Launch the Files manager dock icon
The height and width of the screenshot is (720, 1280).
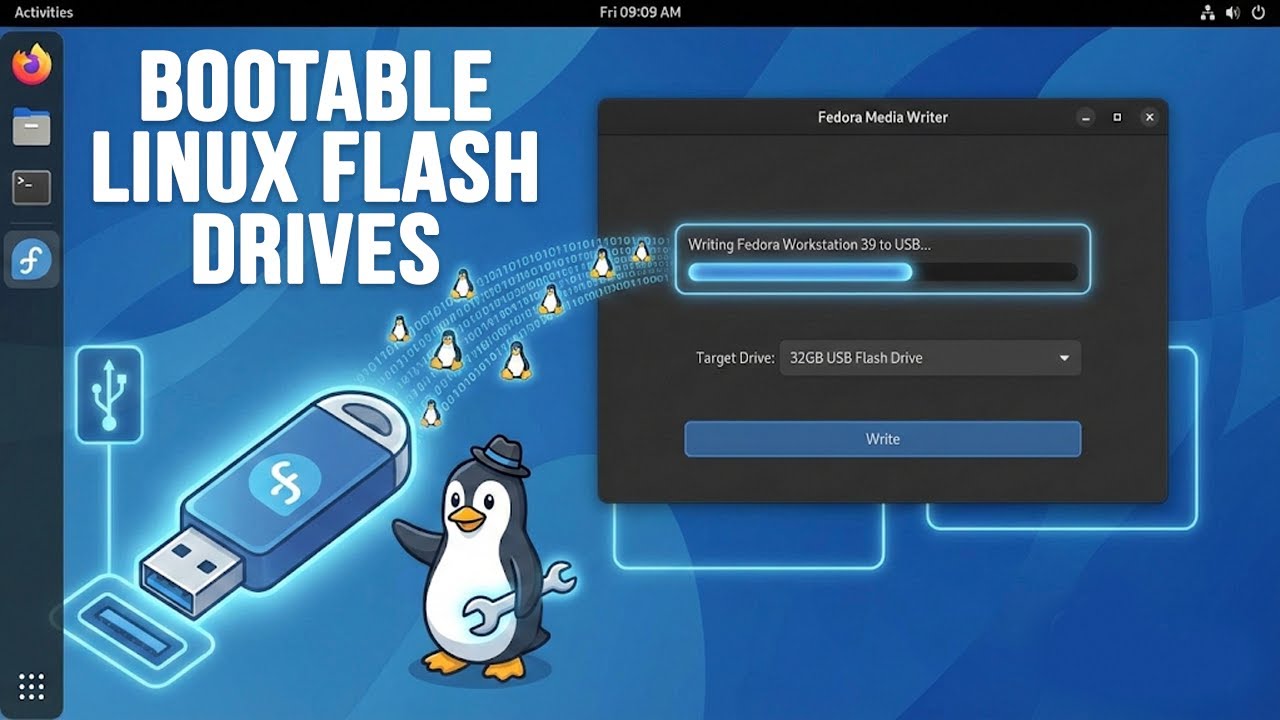coord(32,127)
